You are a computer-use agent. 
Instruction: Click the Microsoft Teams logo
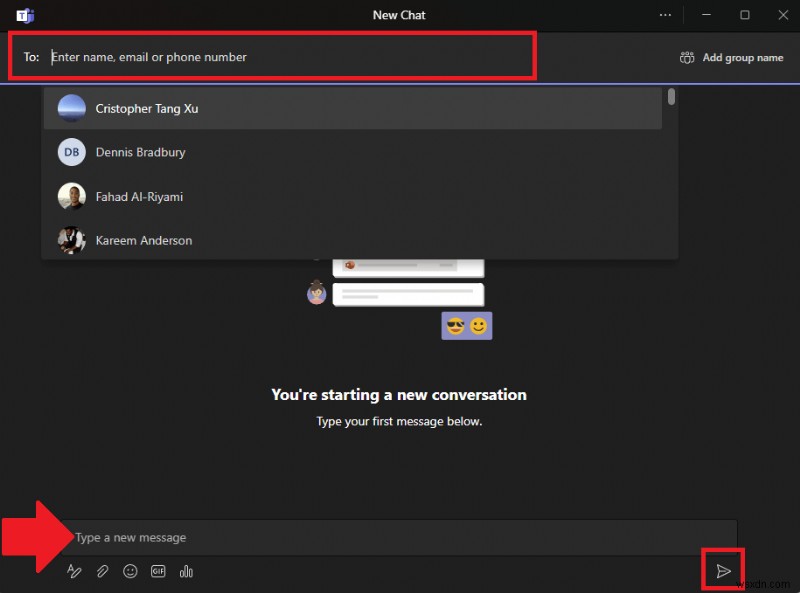click(x=25, y=15)
